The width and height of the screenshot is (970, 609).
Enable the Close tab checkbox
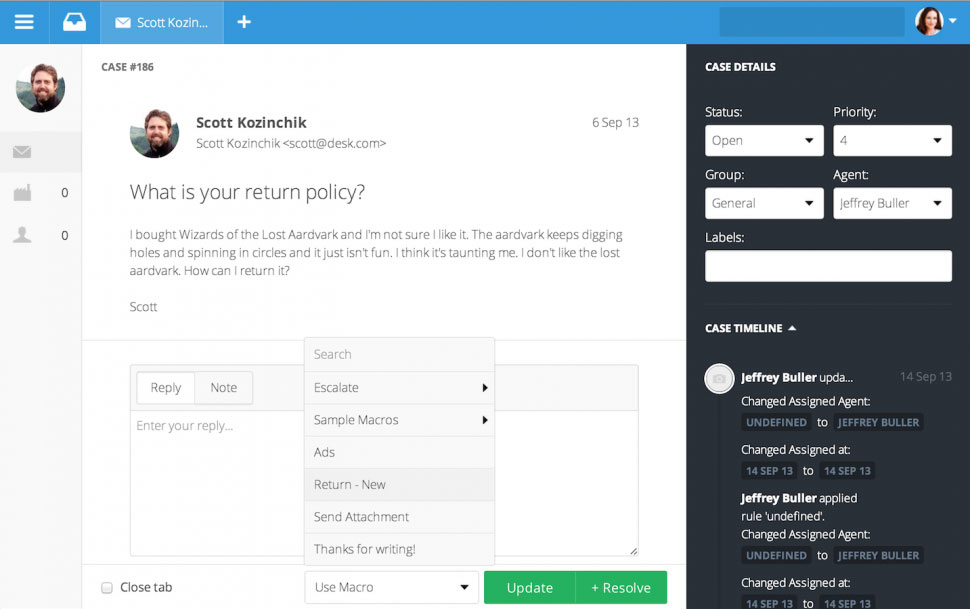107,588
